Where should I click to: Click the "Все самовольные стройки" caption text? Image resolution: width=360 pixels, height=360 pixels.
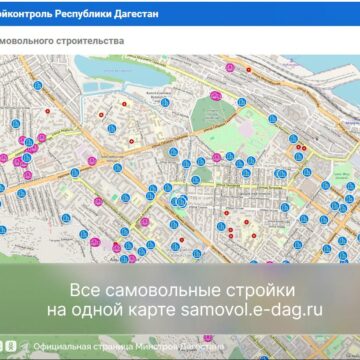pos(183,290)
